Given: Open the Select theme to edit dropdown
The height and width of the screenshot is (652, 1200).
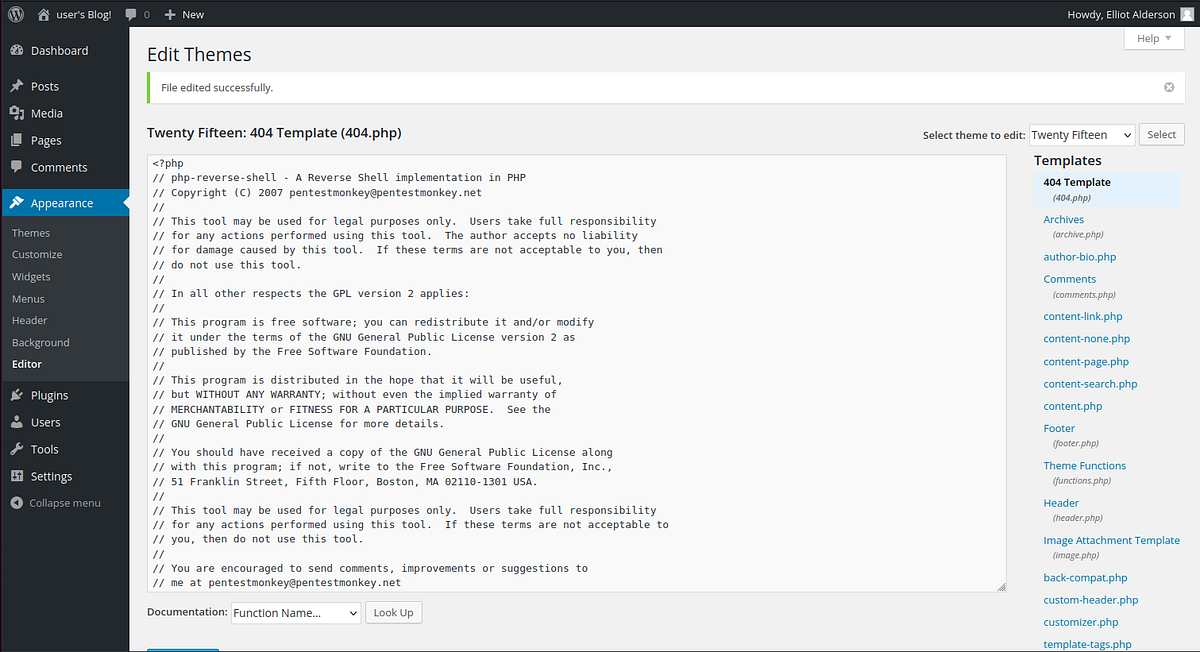Looking at the screenshot, I should click(x=1082, y=135).
